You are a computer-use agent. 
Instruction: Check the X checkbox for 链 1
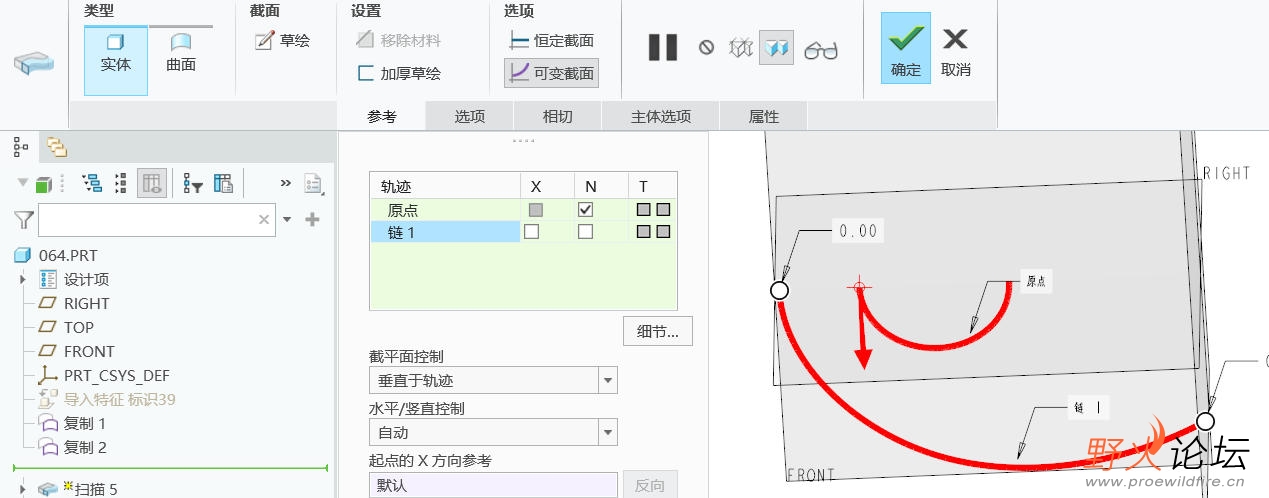532,232
